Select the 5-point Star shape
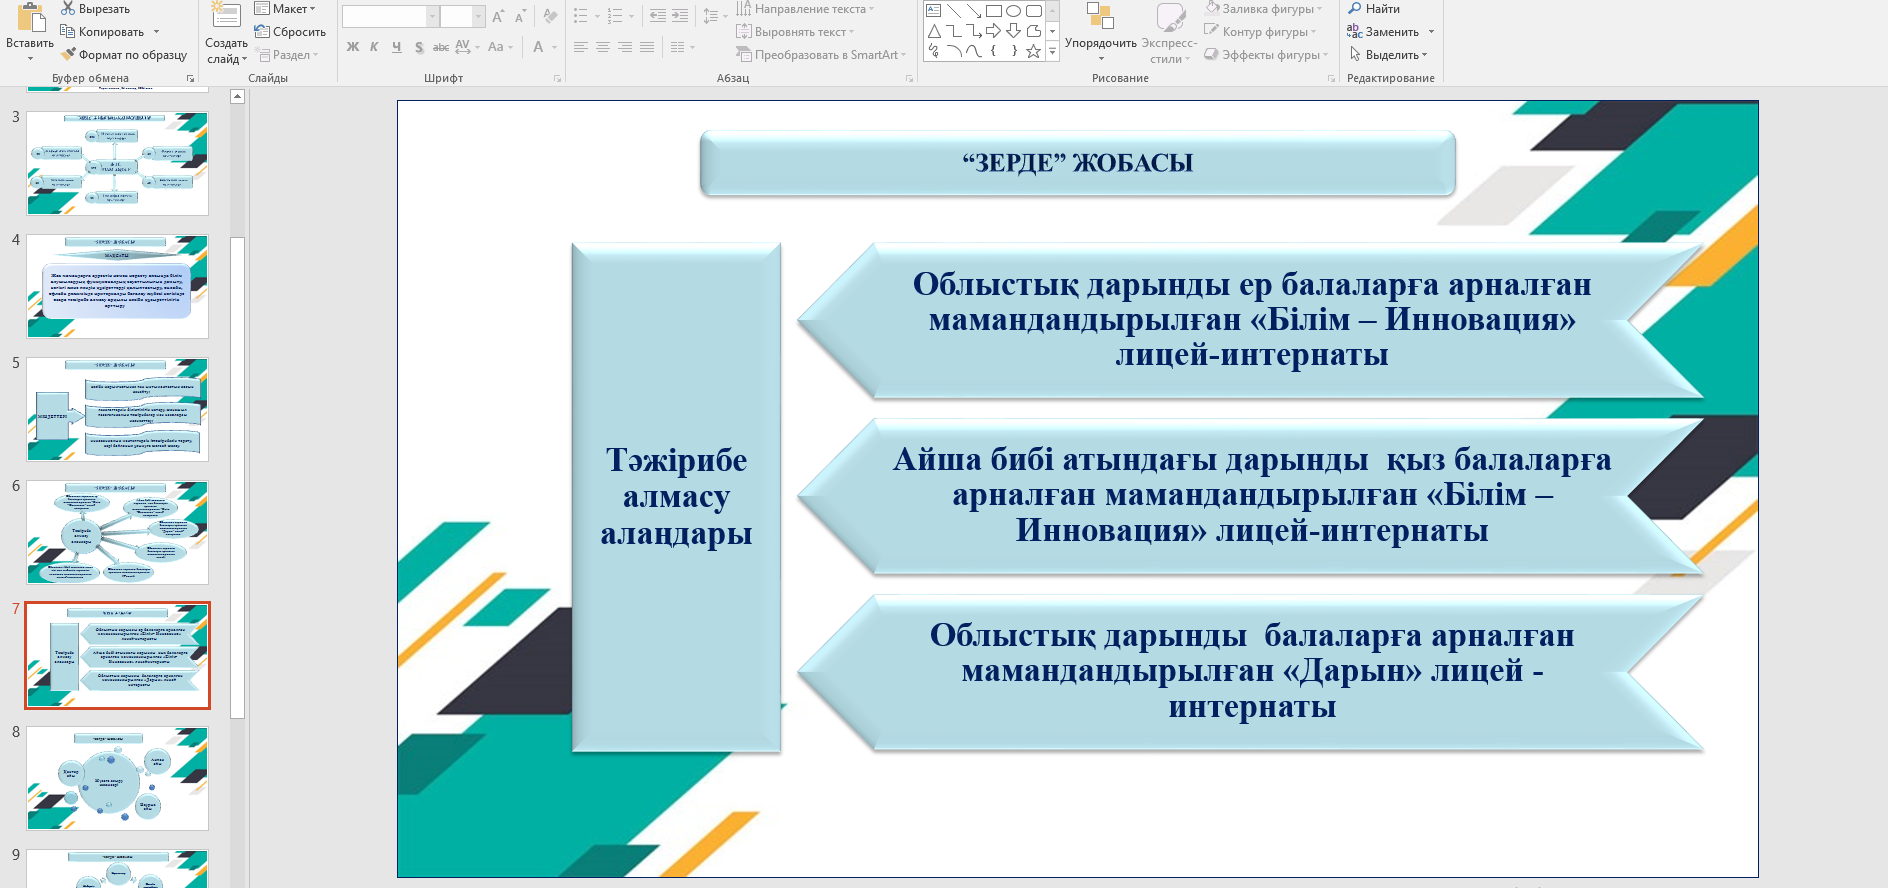 click(x=1033, y=51)
